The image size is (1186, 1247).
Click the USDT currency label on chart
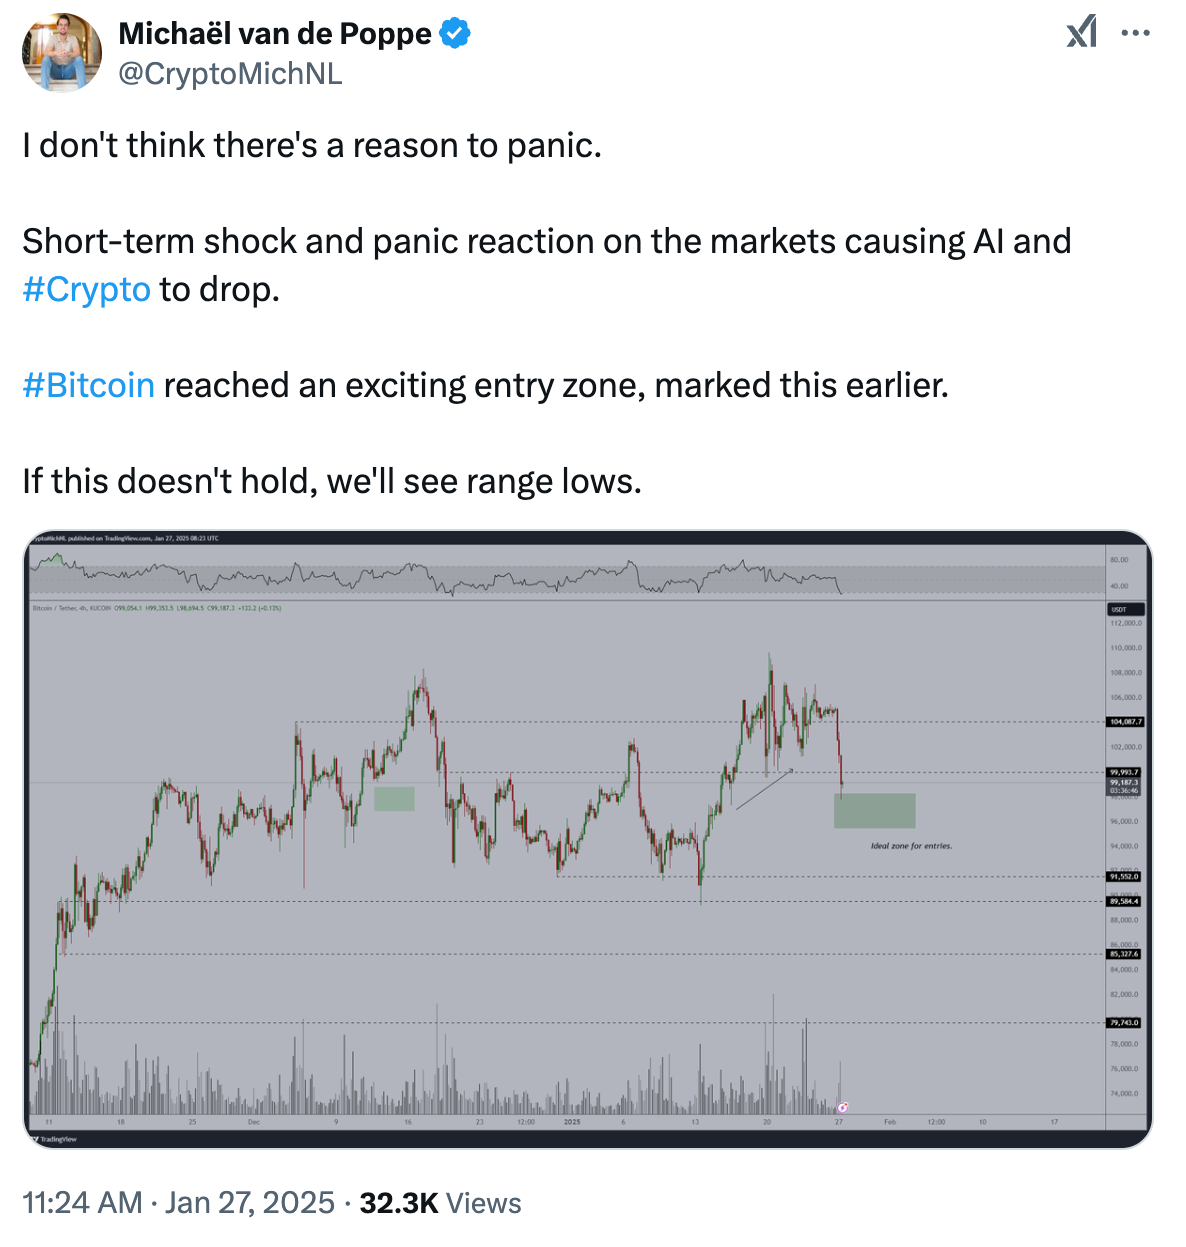1120,609
